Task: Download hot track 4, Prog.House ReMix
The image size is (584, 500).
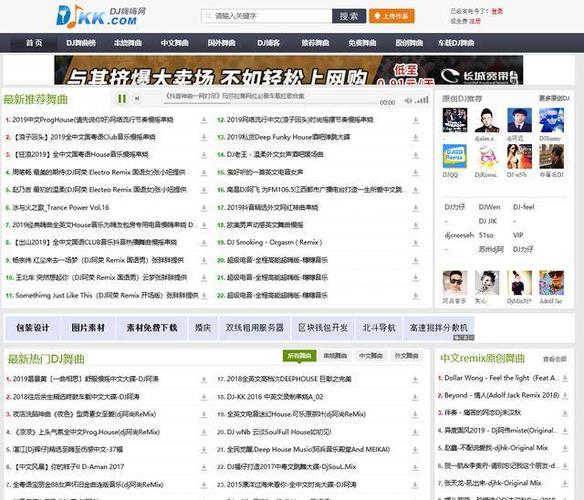Action: point(204,432)
